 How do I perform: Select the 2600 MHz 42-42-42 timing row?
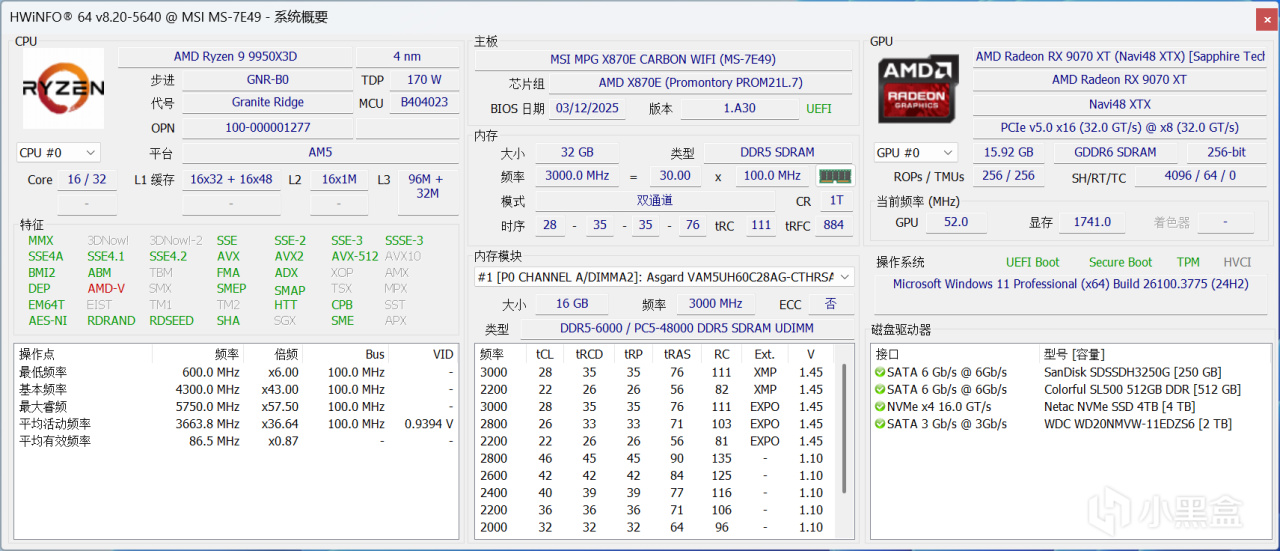(x=658, y=476)
